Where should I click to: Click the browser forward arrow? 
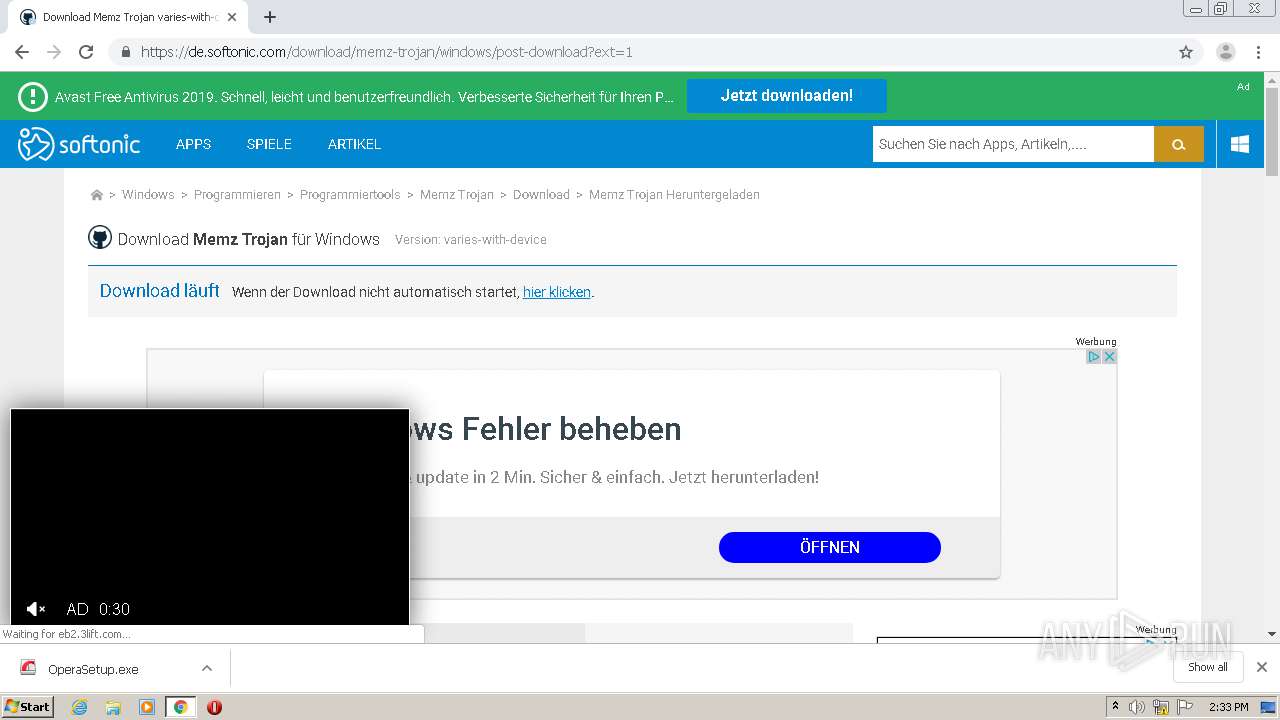click(54, 52)
